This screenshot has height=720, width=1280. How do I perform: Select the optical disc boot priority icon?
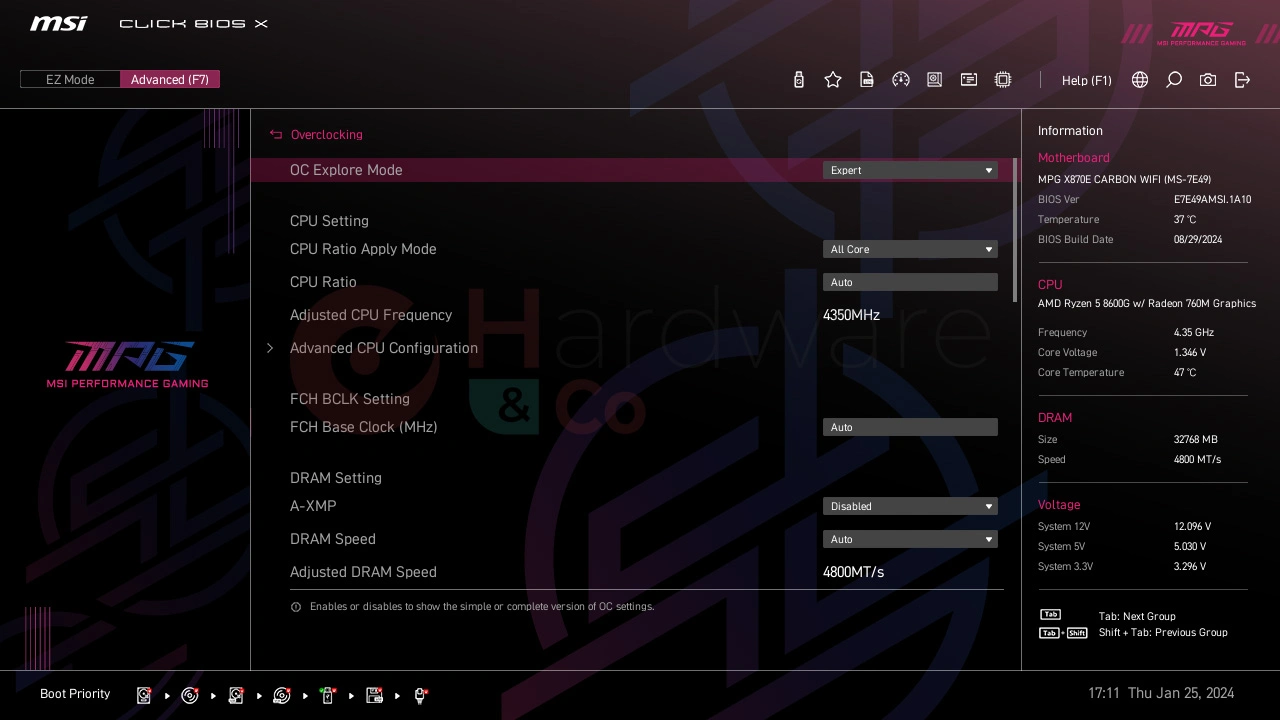[x=190, y=695]
